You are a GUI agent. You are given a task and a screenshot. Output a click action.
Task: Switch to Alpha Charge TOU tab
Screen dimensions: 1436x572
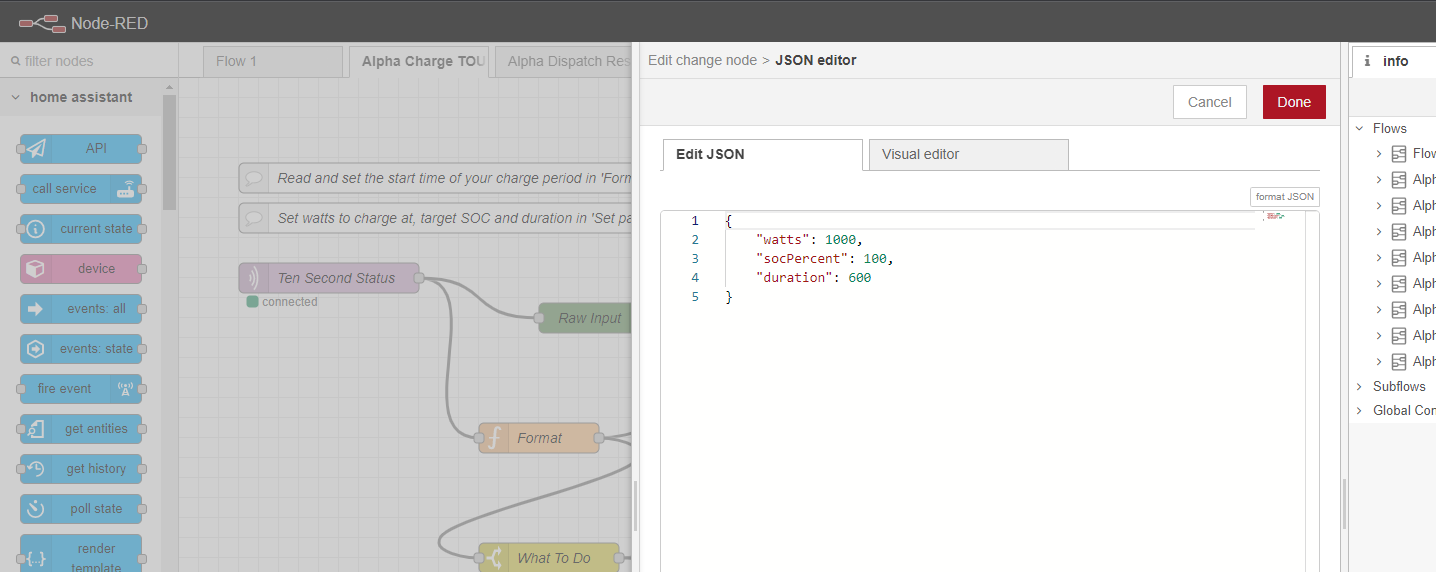(419, 61)
